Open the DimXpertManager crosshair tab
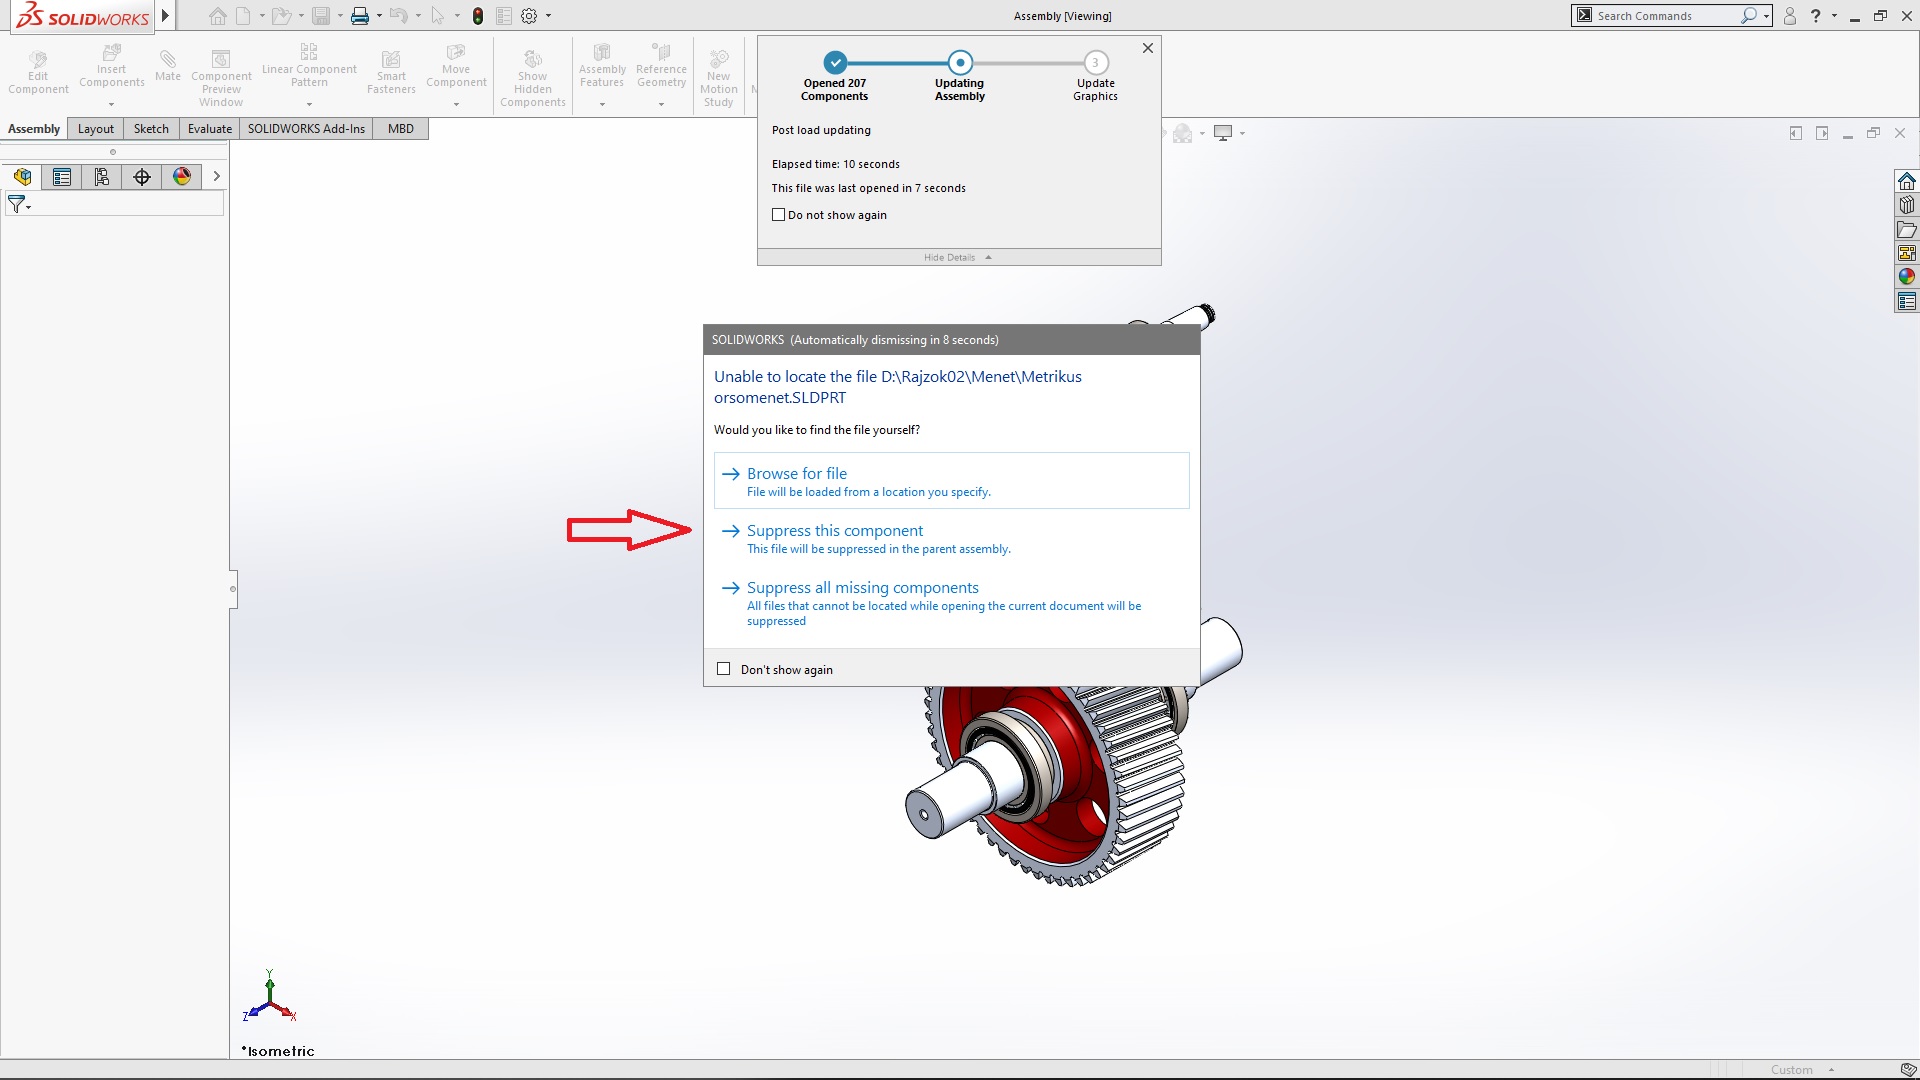Viewport: 1920px width, 1080px height. [x=142, y=177]
